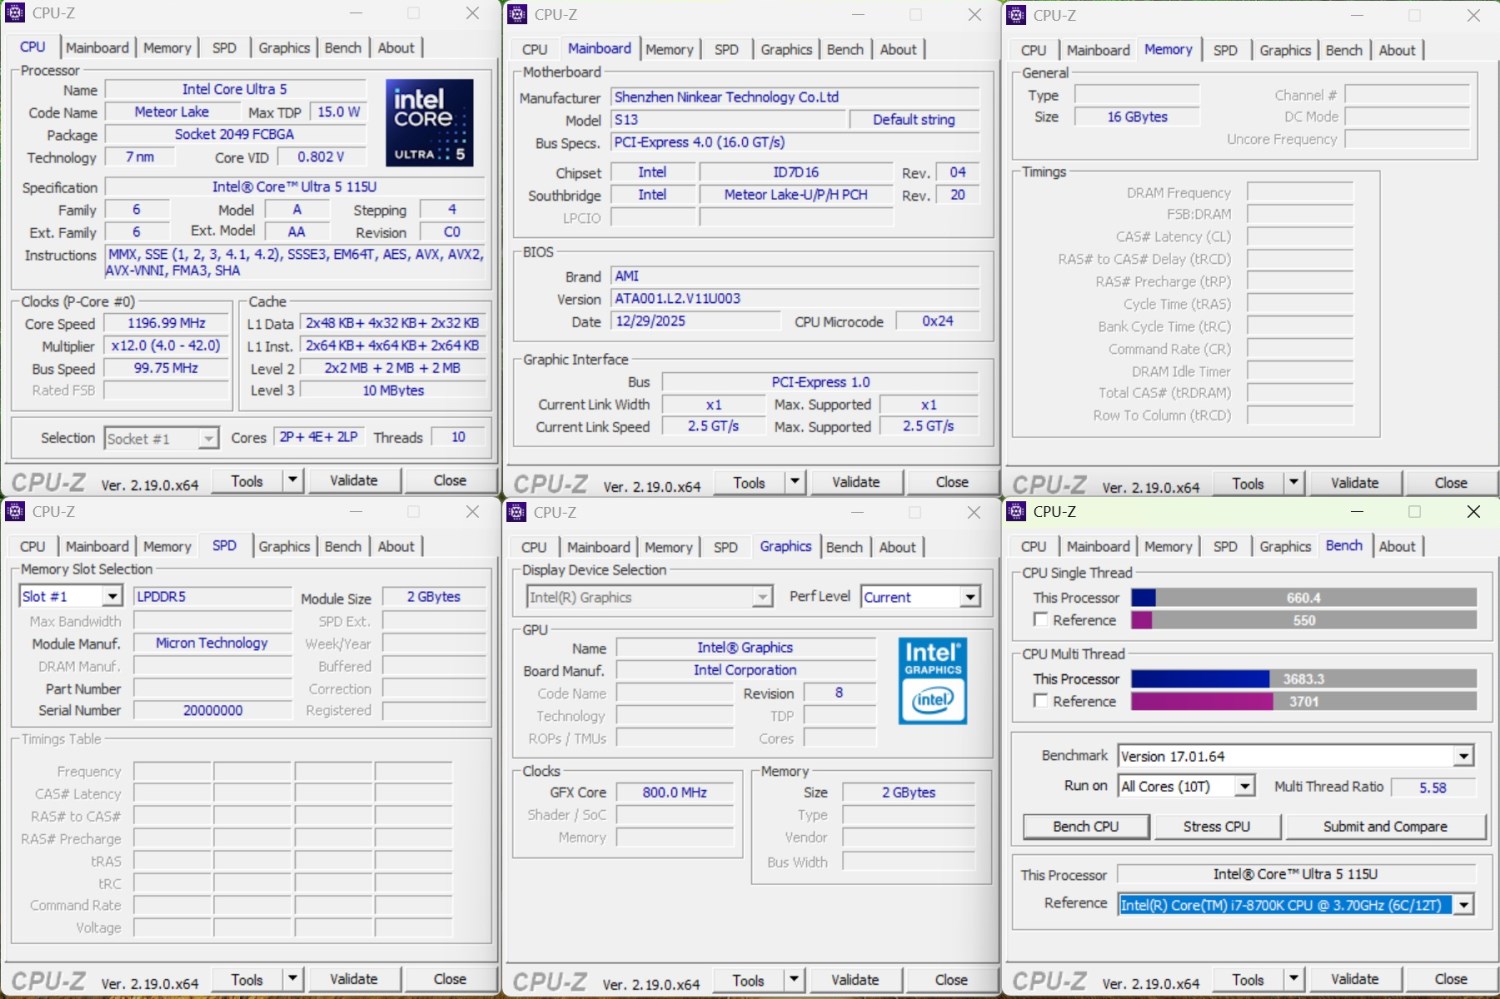This screenshot has height=999, width=1500.
Task: Click CPU-Z title icon in the Memory window
Action: pos(1016,15)
